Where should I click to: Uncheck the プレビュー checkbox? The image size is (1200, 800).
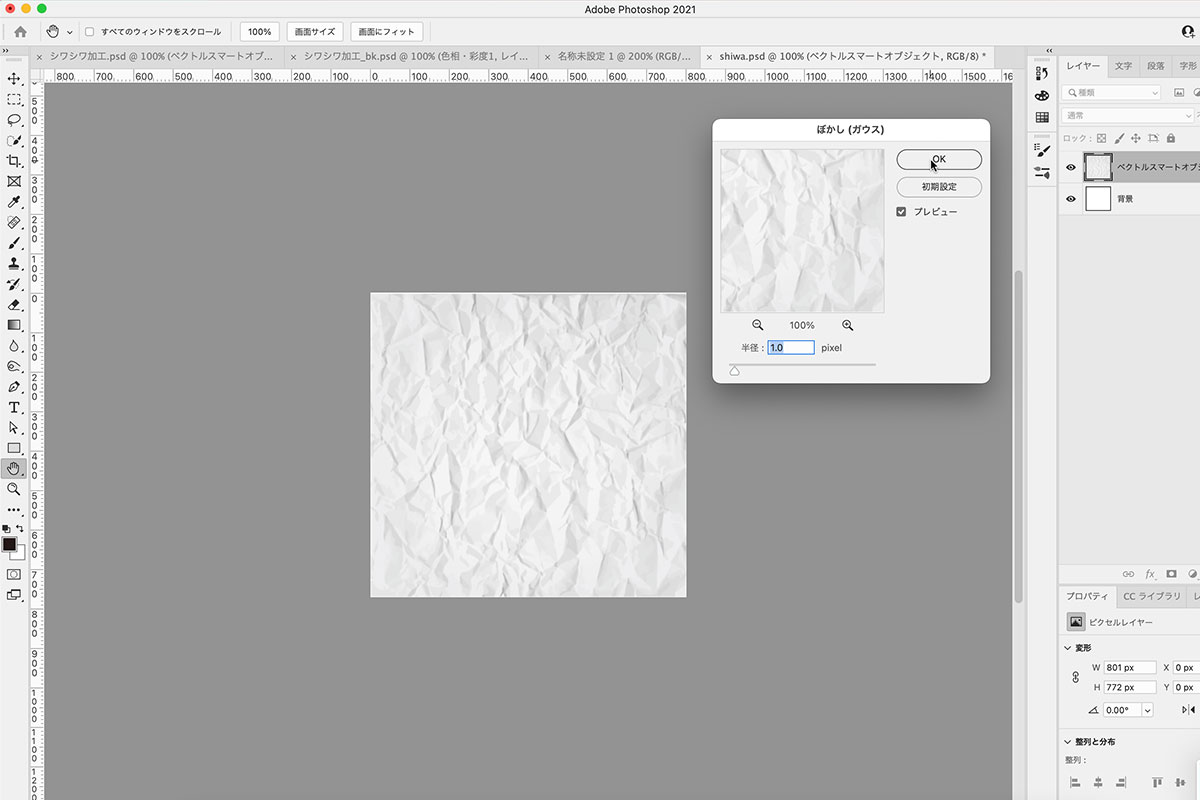point(901,212)
